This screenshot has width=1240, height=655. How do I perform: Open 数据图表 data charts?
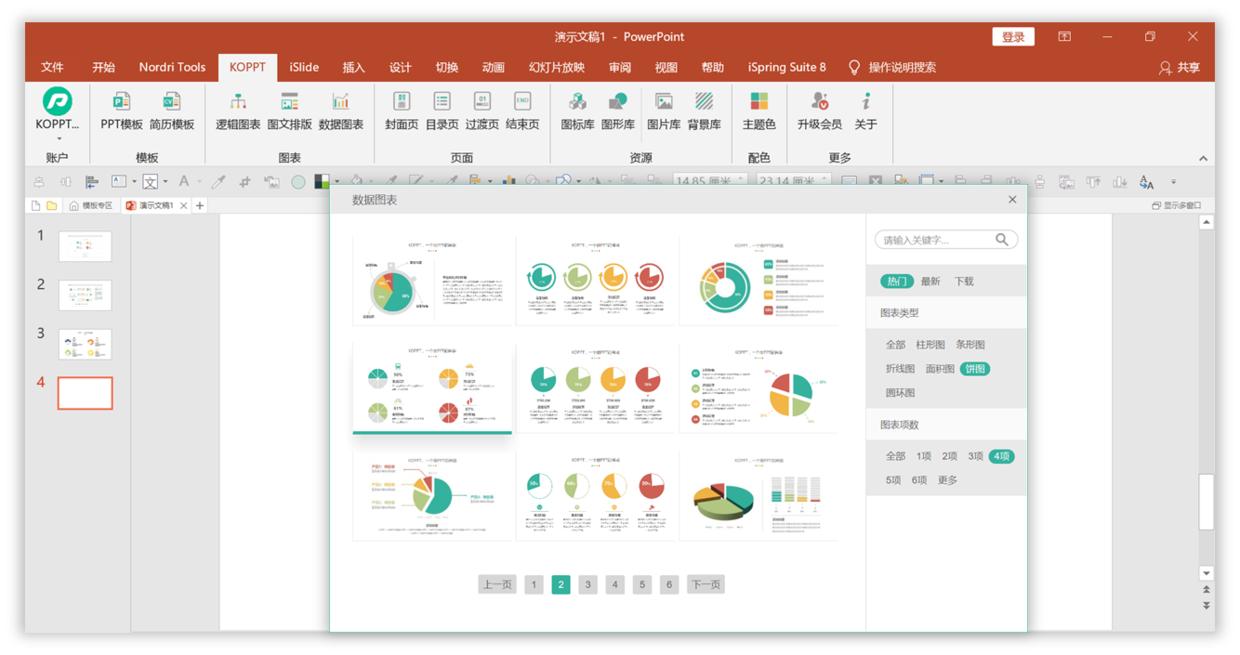point(341,110)
